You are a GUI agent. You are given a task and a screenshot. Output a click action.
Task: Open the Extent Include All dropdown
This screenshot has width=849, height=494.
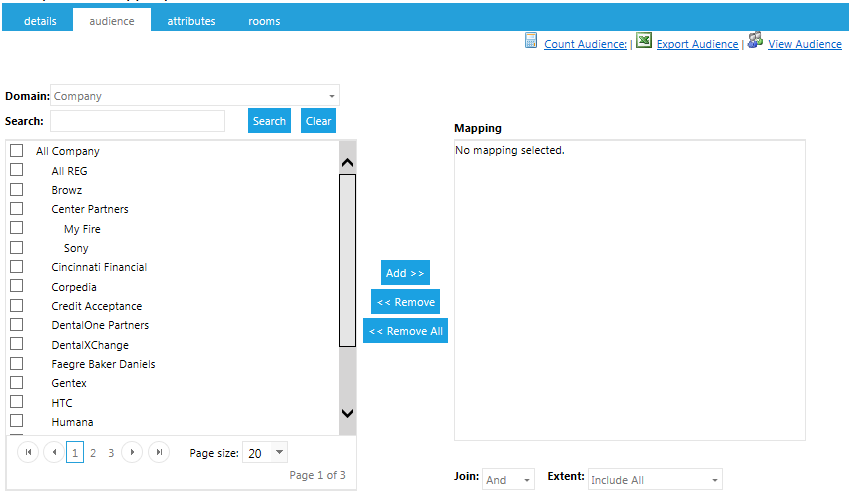(x=715, y=480)
